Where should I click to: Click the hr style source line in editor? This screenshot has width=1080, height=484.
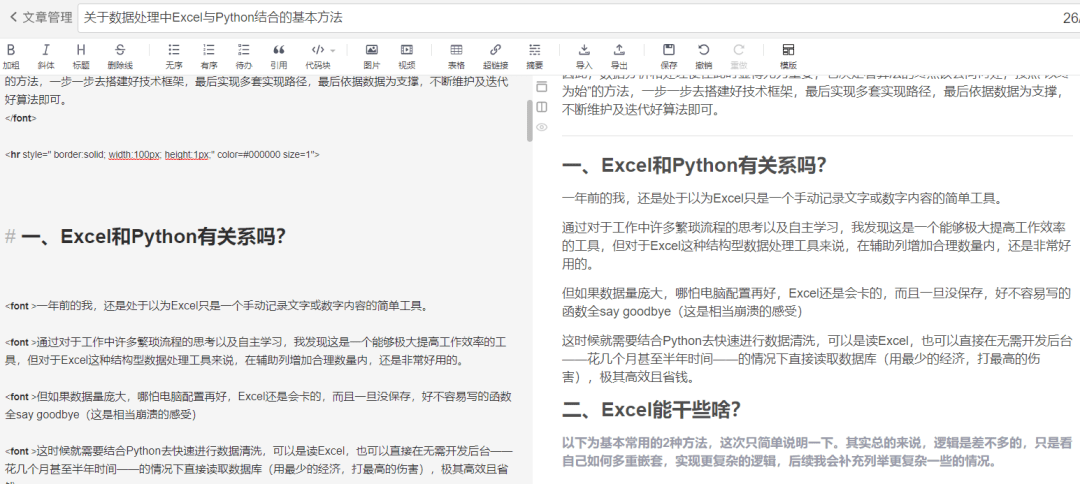(162, 155)
